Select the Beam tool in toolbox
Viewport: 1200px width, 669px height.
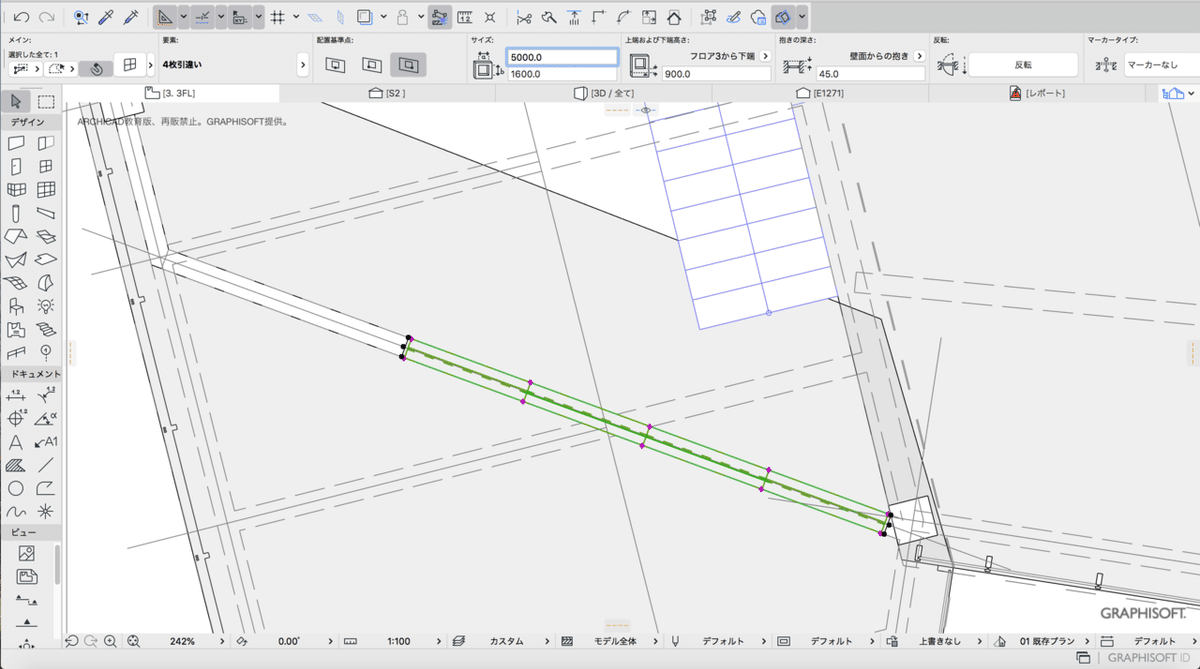pos(45,213)
